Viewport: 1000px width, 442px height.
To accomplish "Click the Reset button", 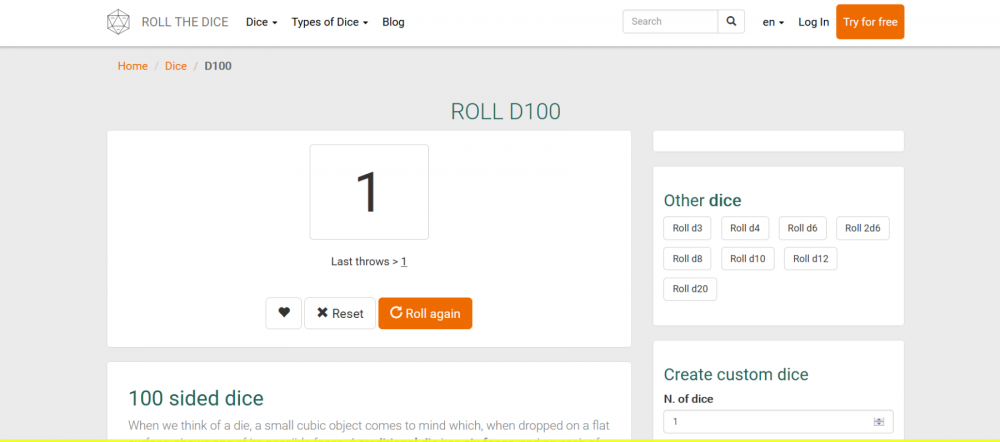I will [340, 313].
